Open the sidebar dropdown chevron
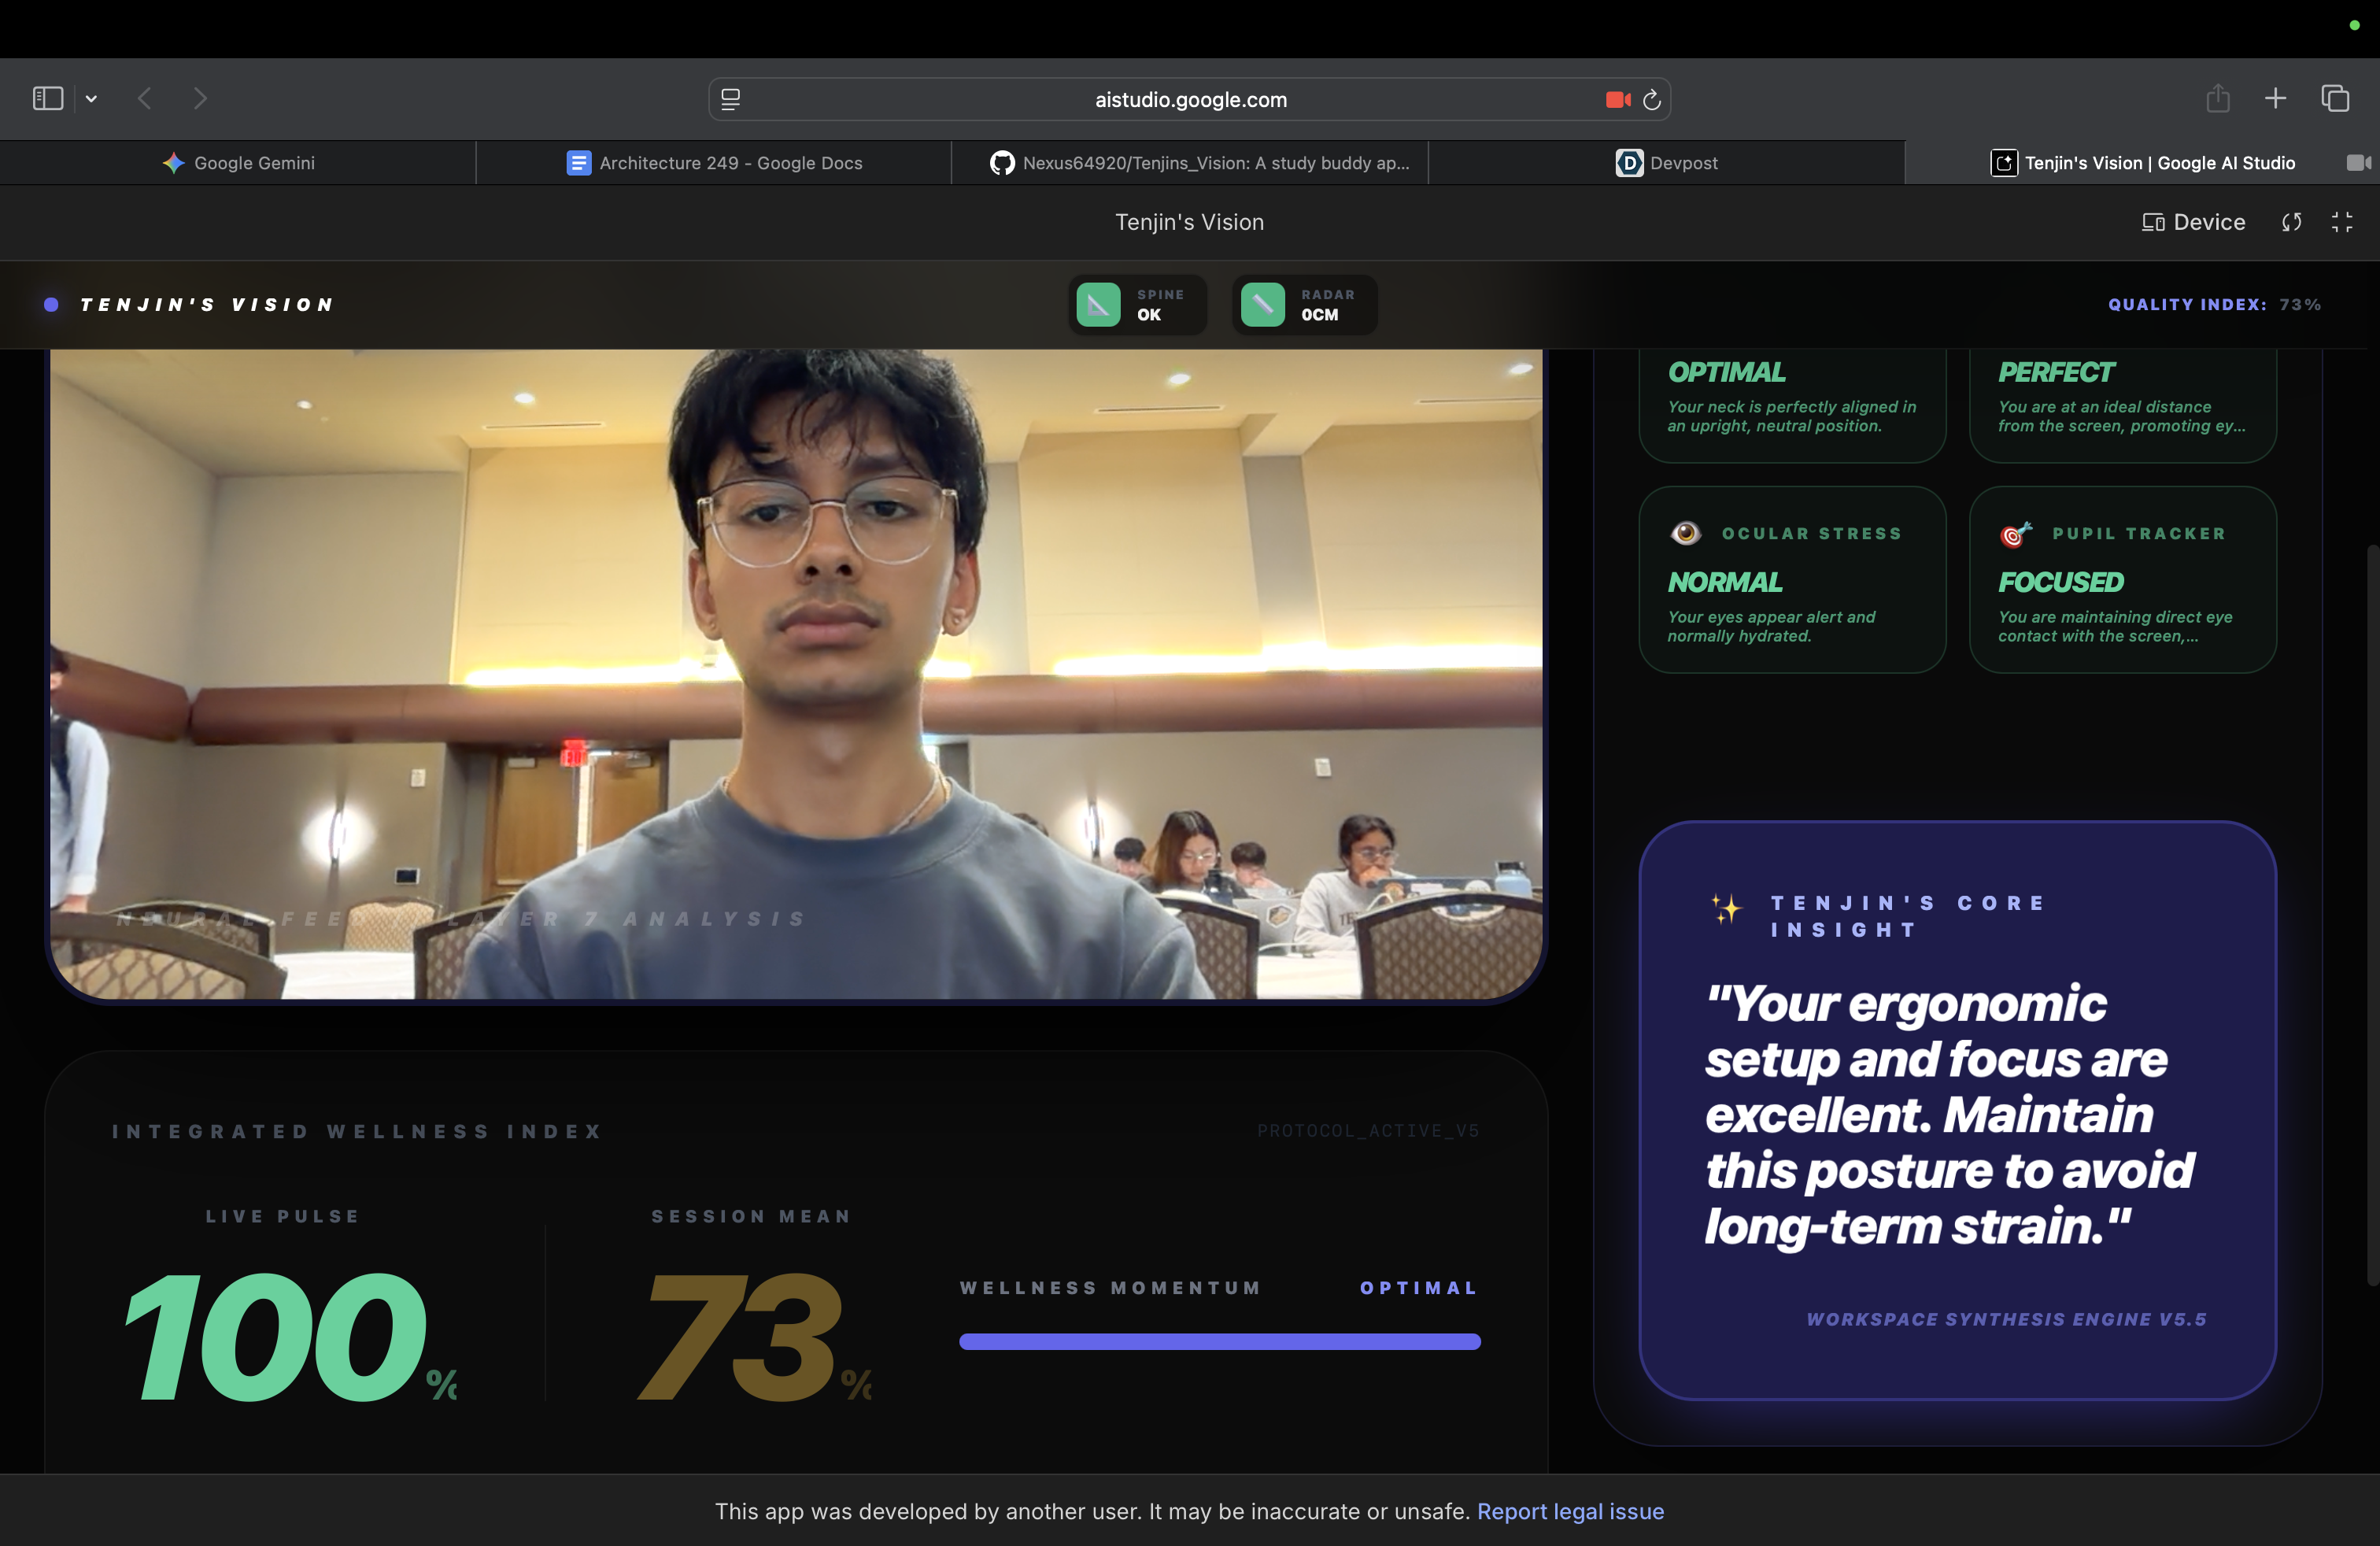This screenshot has width=2380, height=1546. (x=91, y=98)
